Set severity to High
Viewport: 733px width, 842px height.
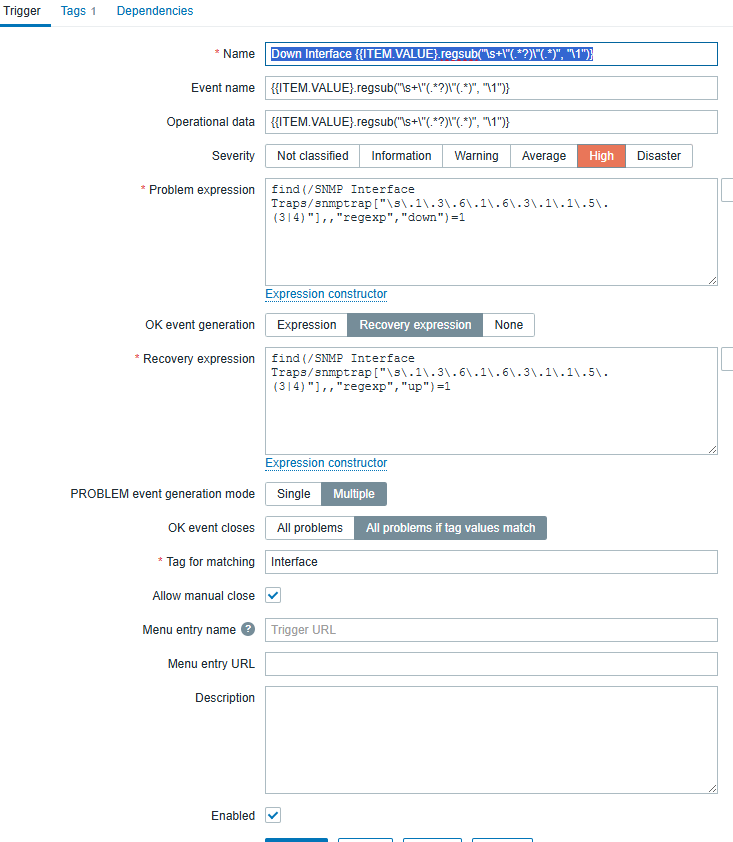pos(601,156)
